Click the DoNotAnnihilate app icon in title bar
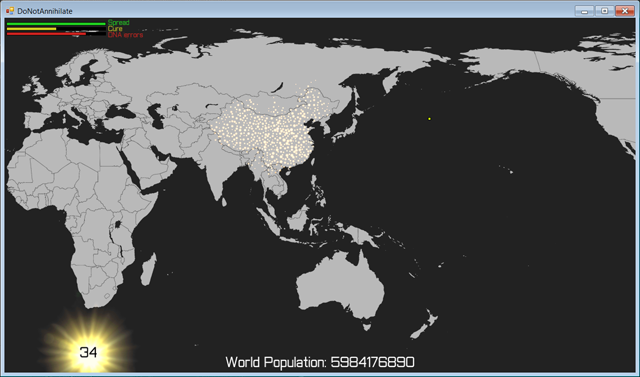This screenshot has width=640, height=377. coord(10,11)
